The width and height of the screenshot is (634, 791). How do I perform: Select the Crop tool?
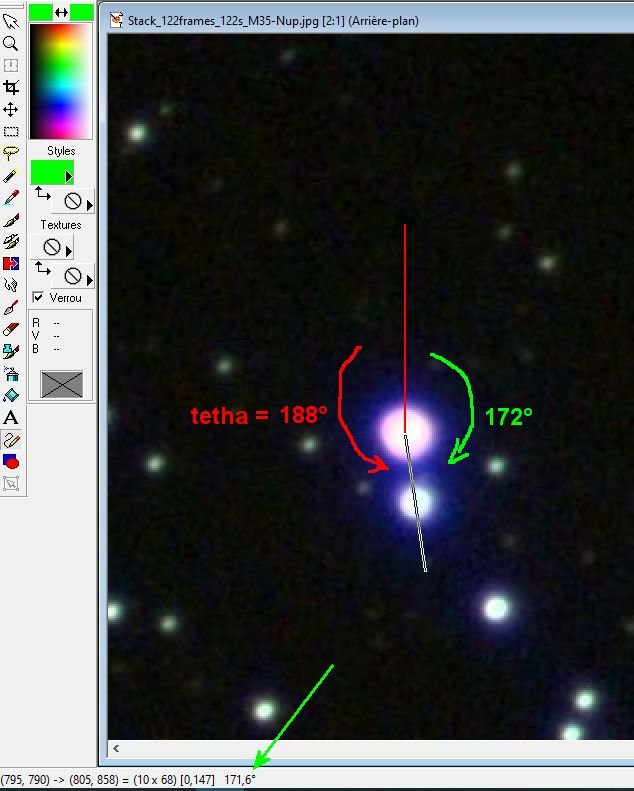tap(11, 87)
